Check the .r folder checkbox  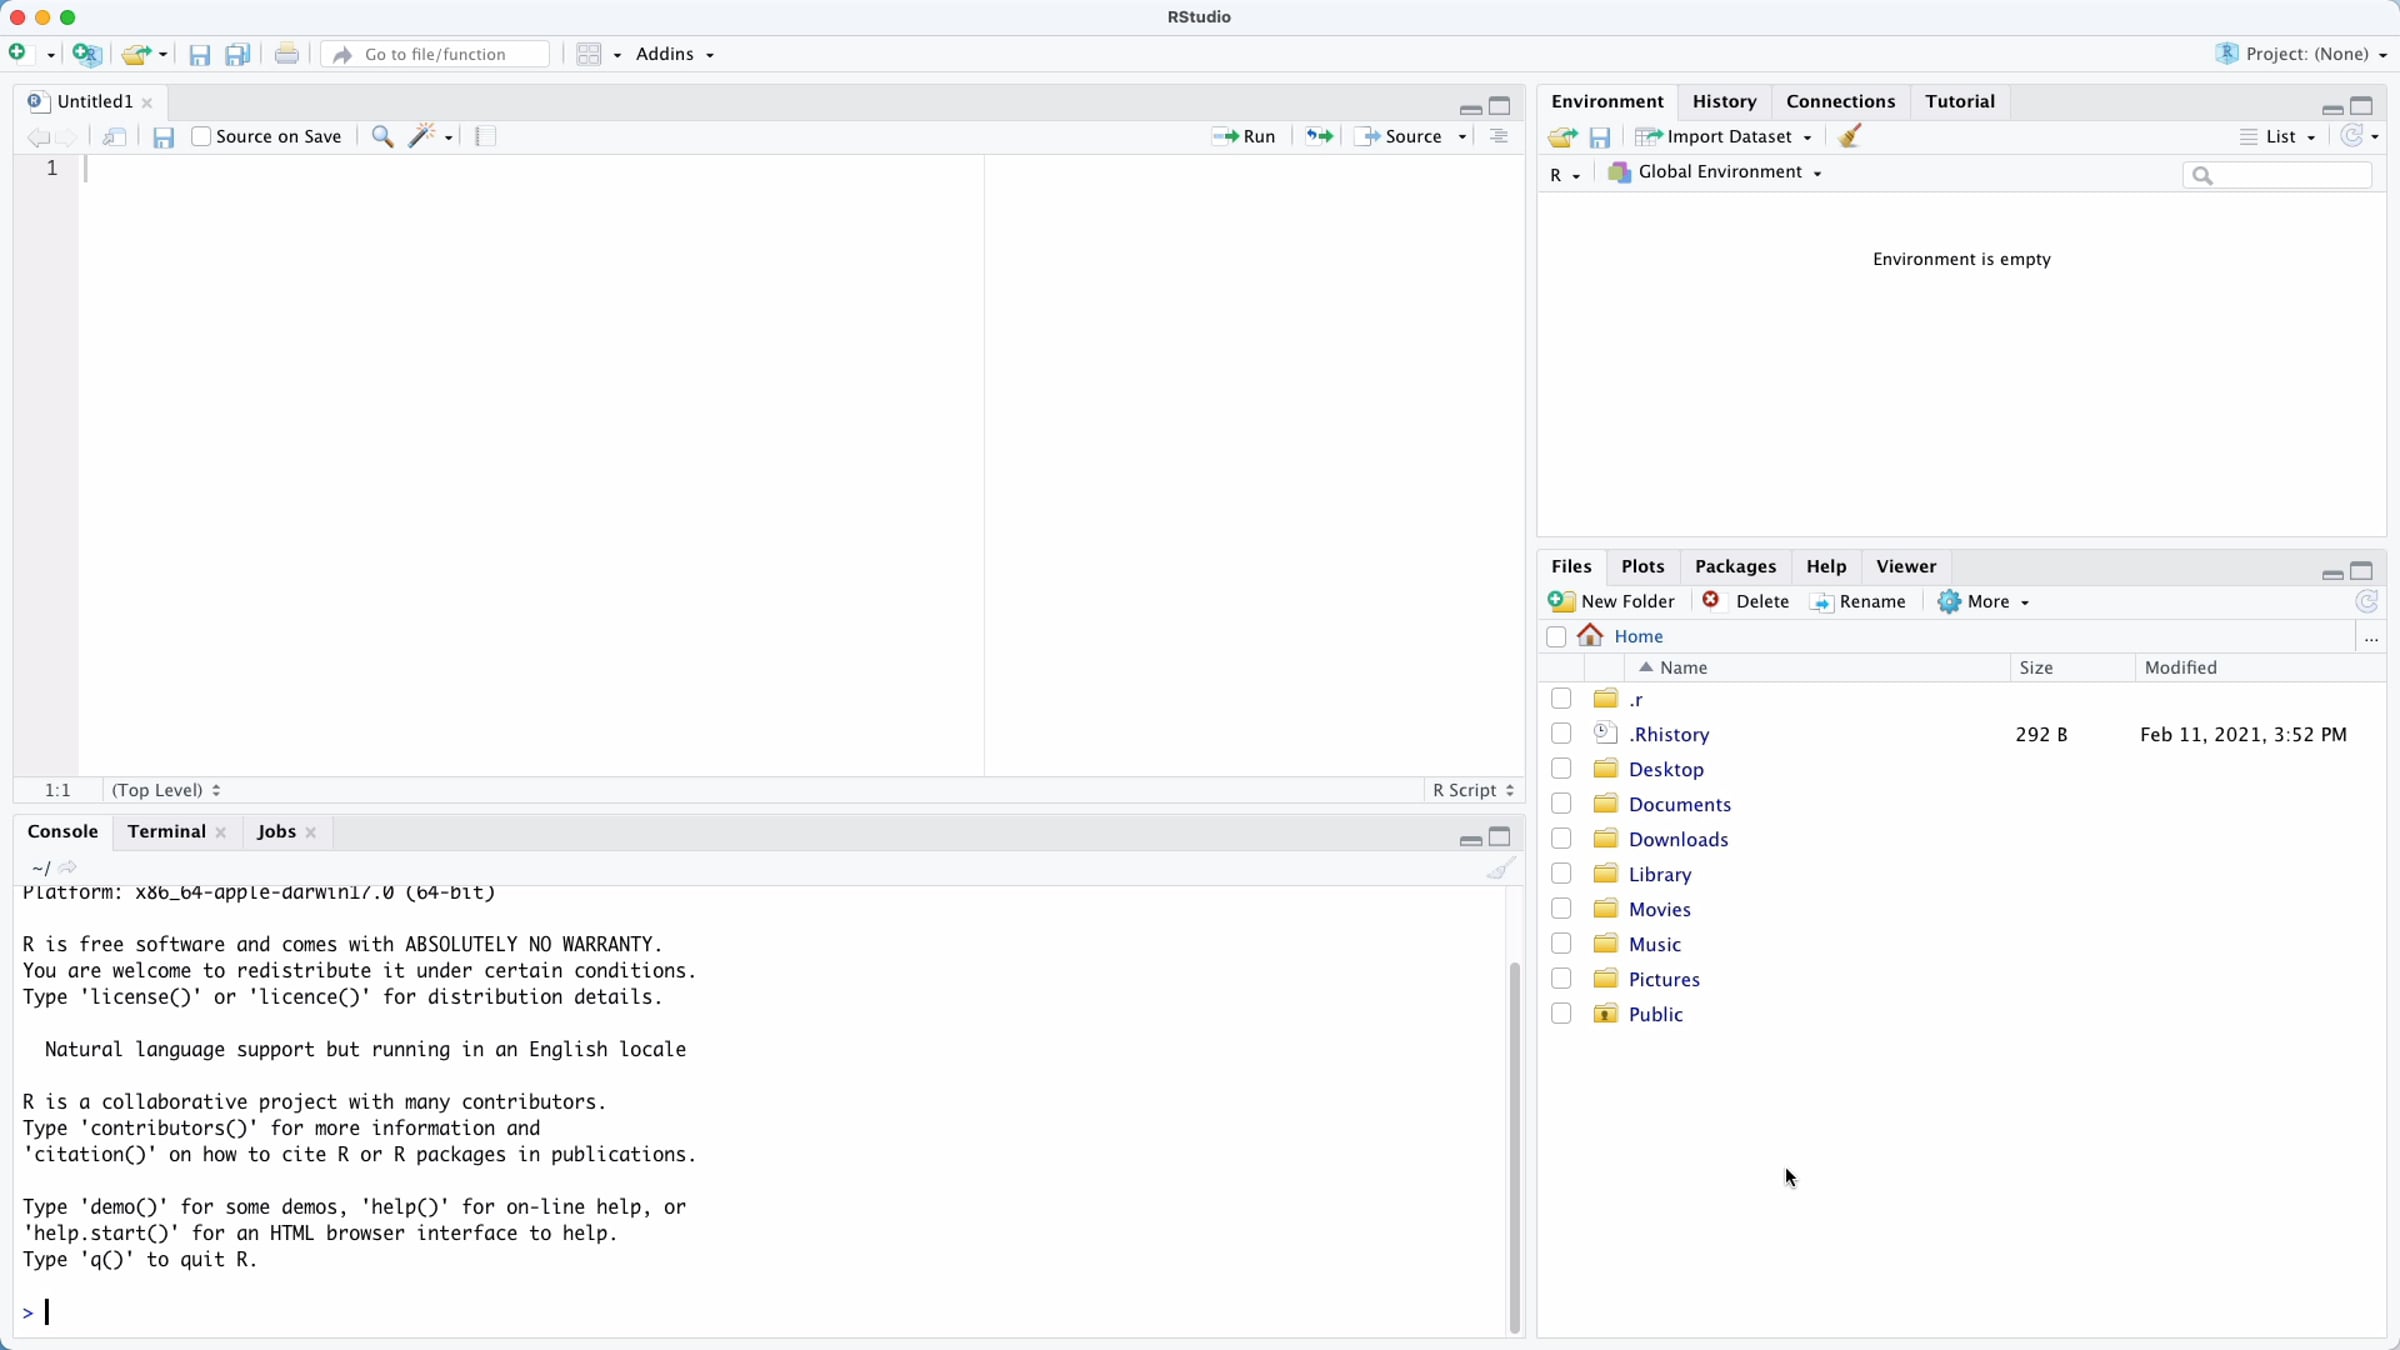click(1561, 698)
